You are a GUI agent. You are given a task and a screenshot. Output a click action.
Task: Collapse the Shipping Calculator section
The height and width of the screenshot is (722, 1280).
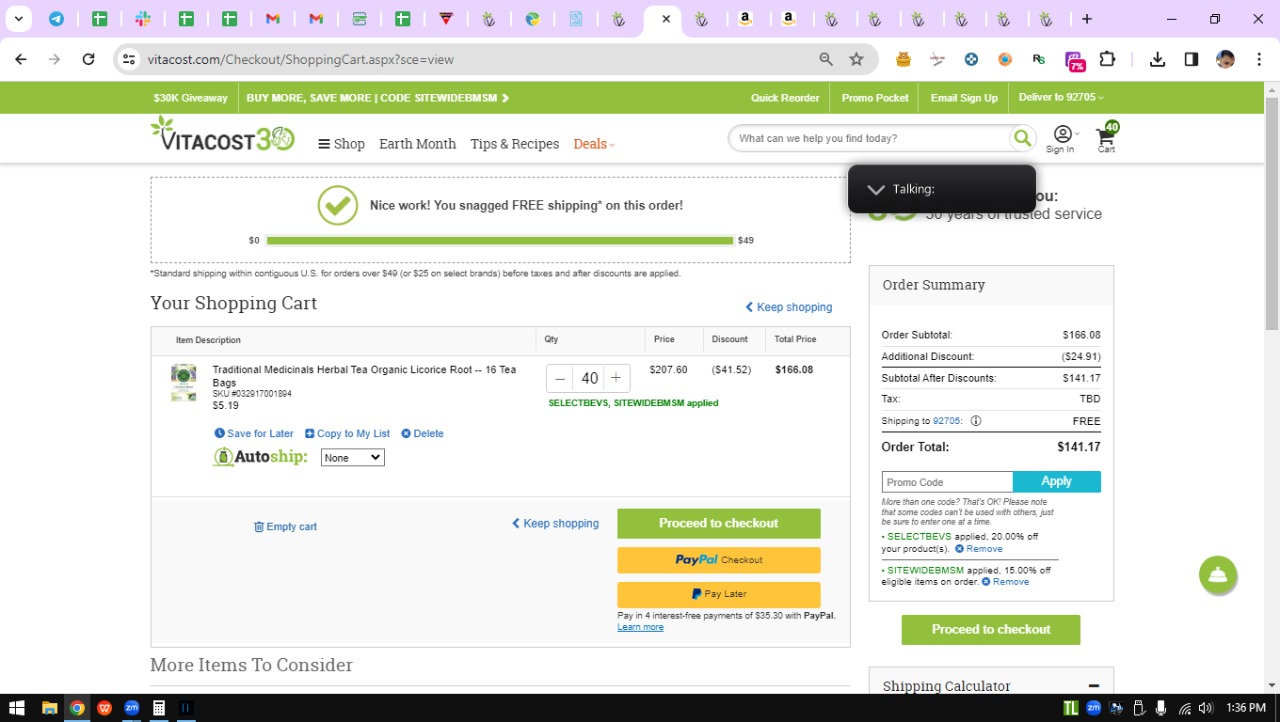pyautogui.click(x=1094, y=686)
